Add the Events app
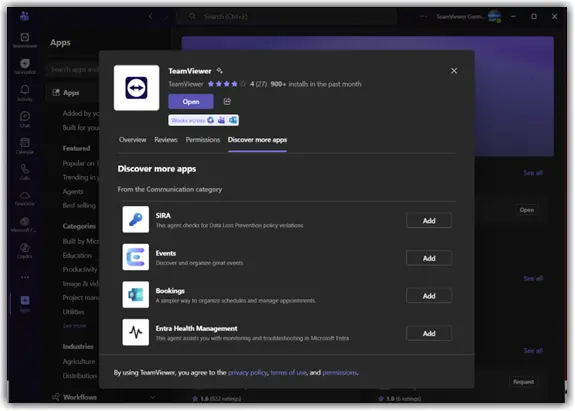This screenshot has height=411, width=575. pos(429,258)
